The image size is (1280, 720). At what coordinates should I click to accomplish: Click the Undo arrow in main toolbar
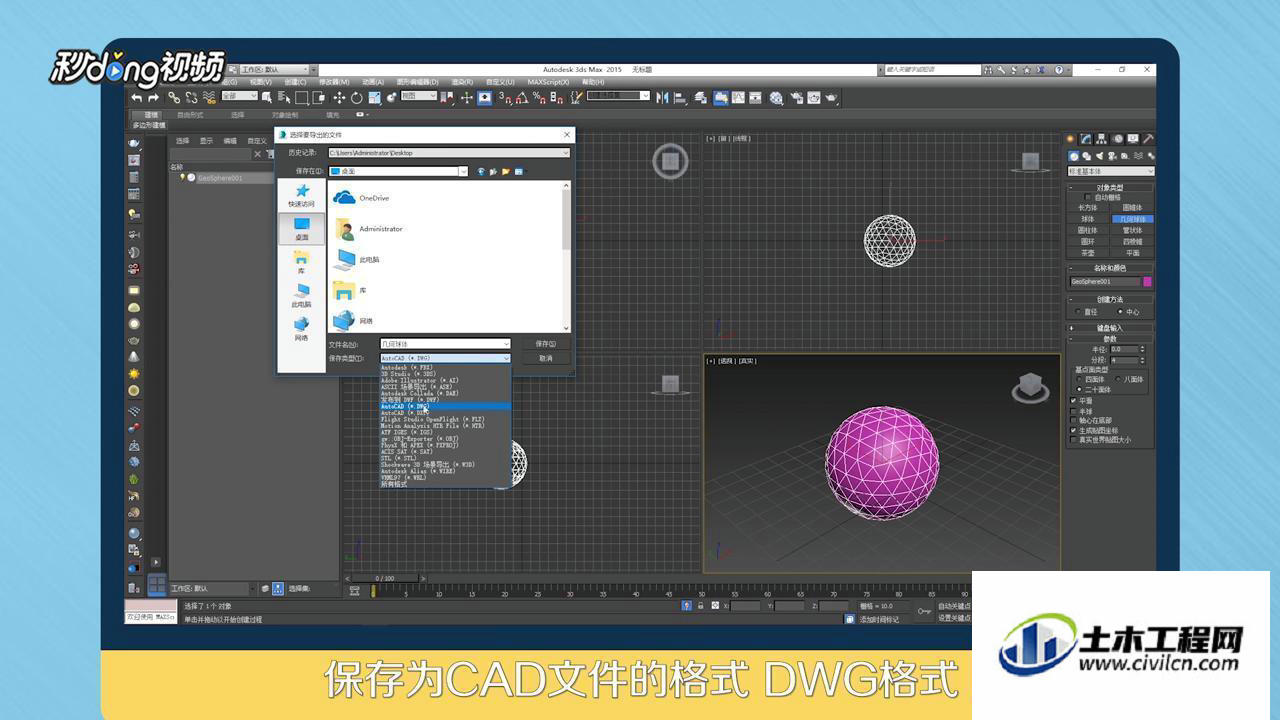click(137, 97)
